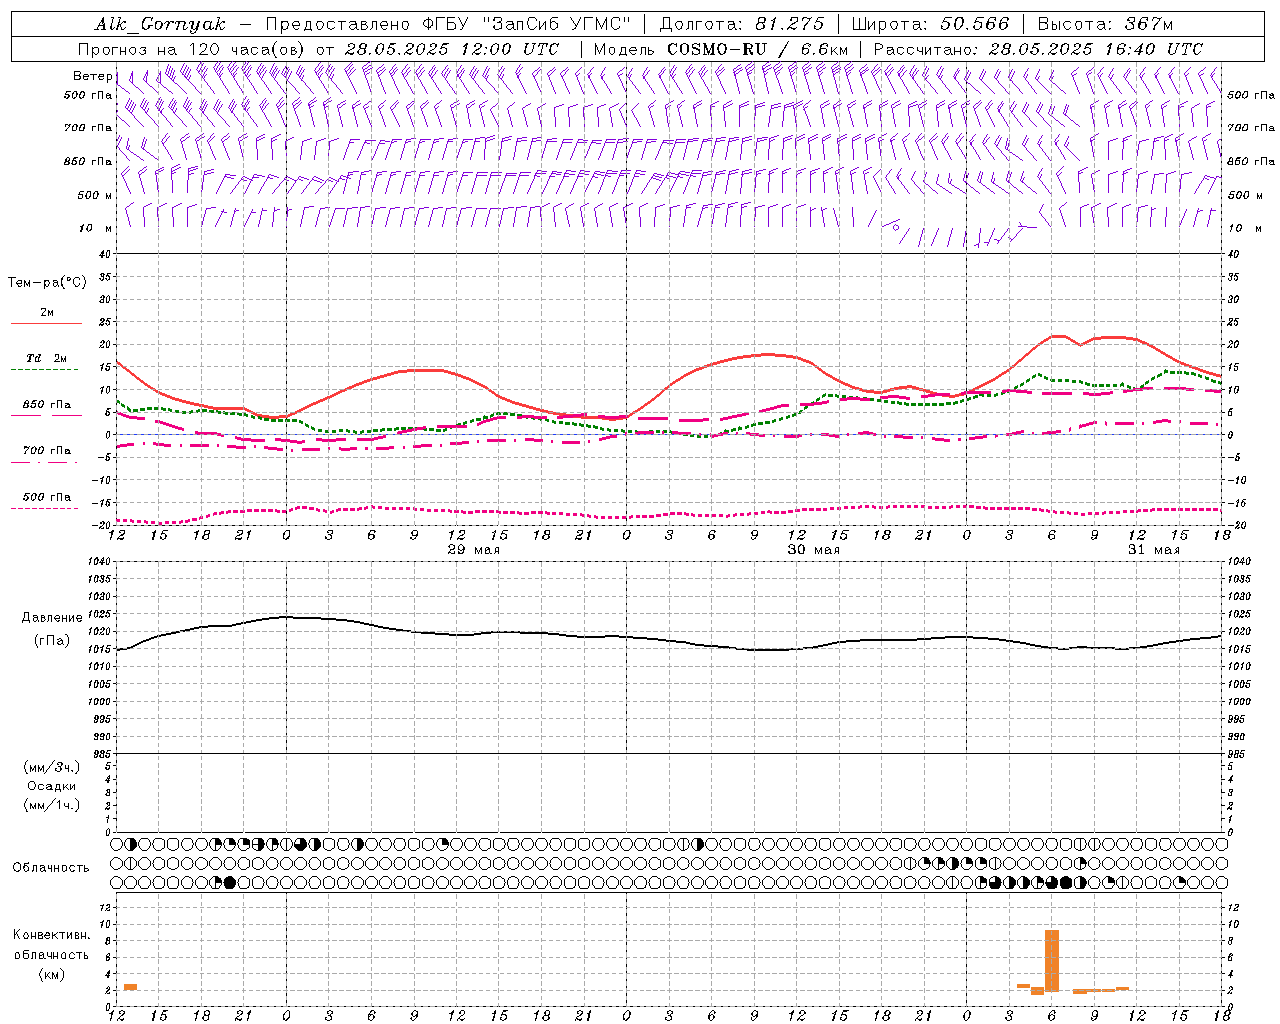Click the small orange bar at forecast start

click(x=130, y=987)
